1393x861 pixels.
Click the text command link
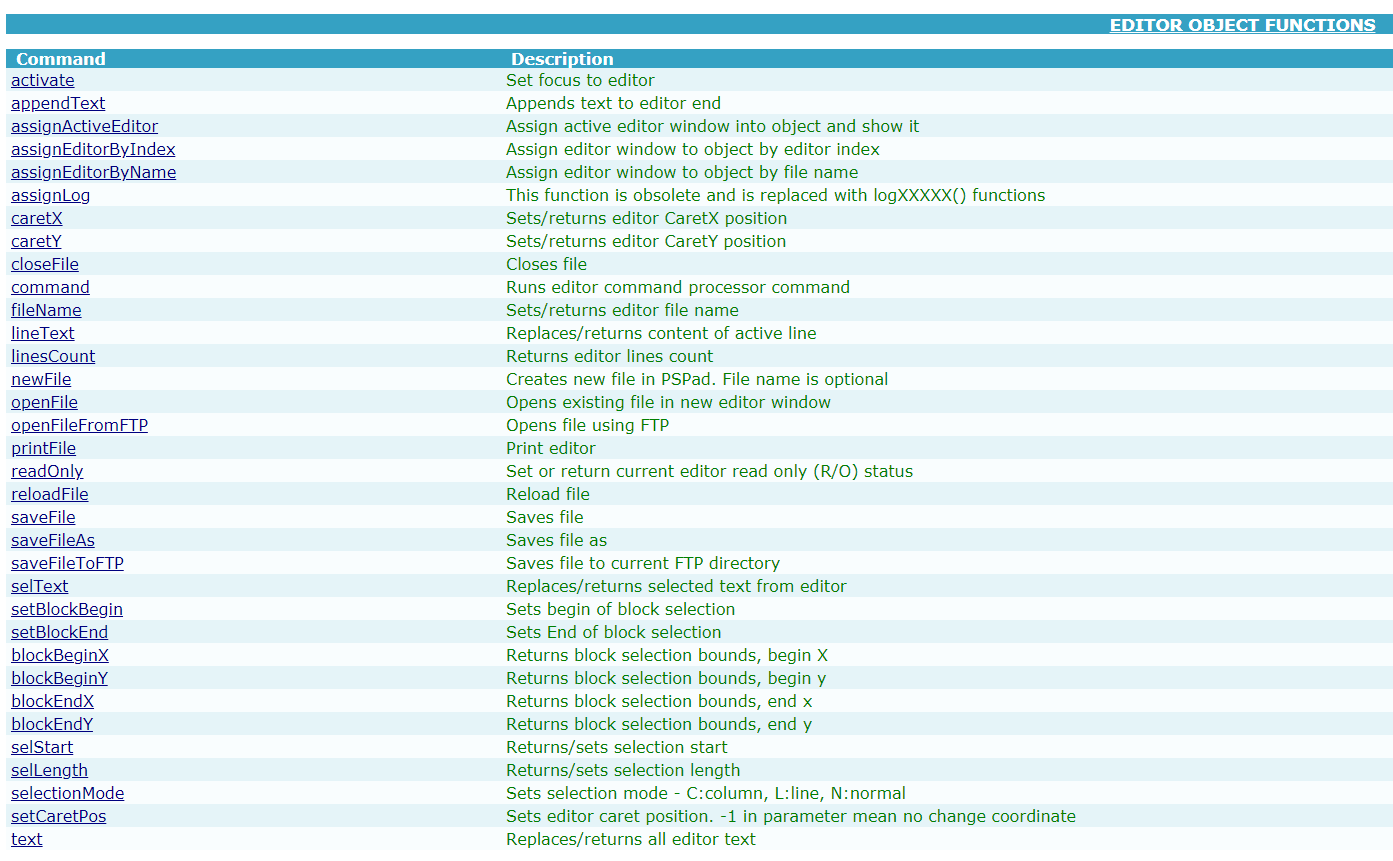point(27,839)
